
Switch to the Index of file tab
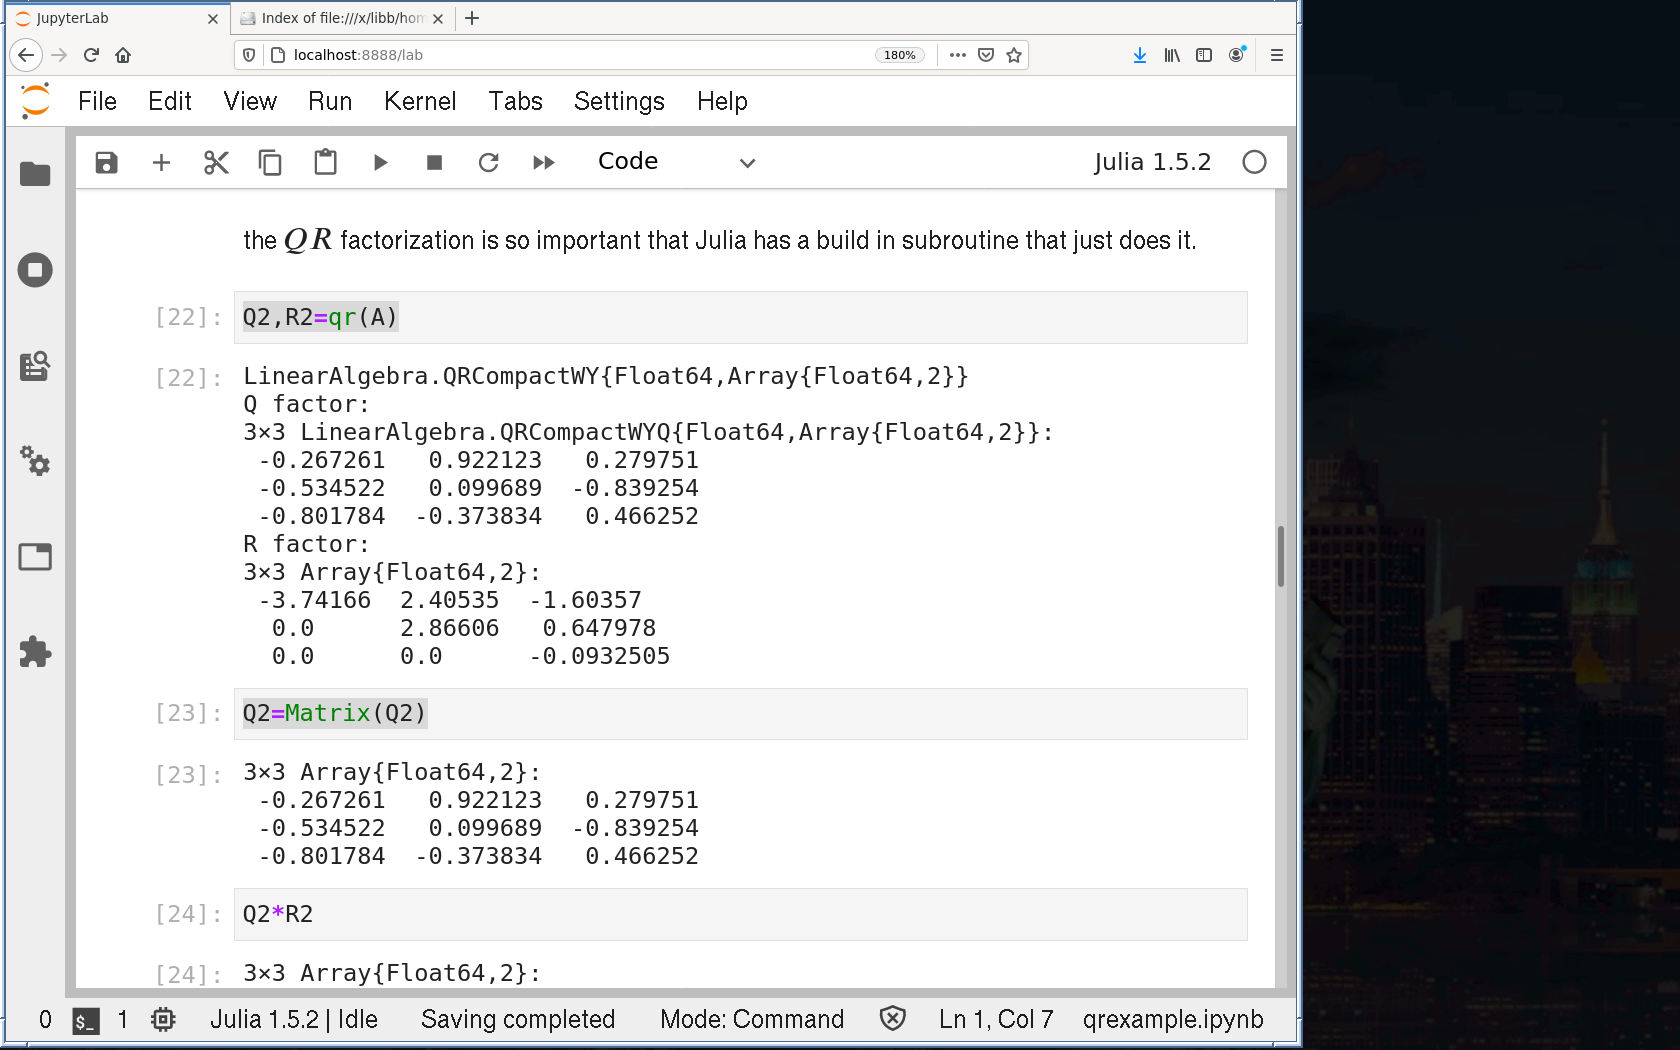coord(340,18)
